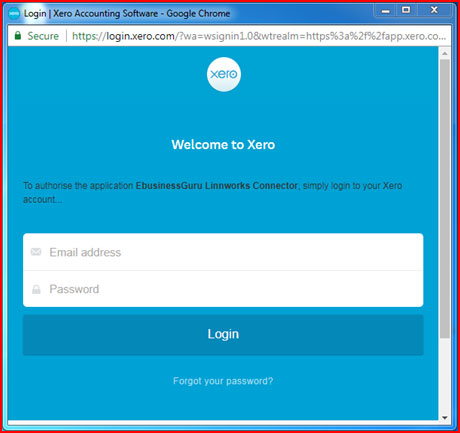This screenshot has width=460, height=433.
Task: Click the scrollbar up arrow
Action: coord(445,53)
